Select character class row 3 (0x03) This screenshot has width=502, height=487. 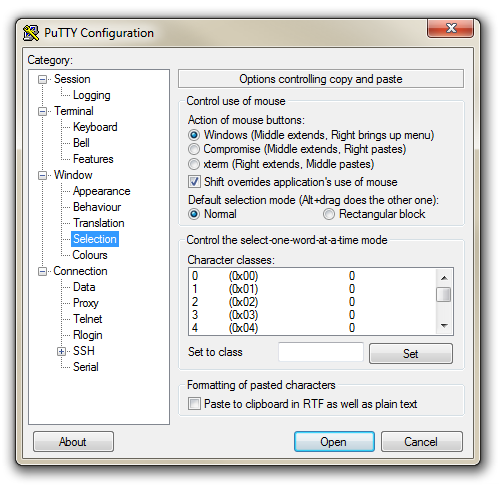[x=312, y=315]
